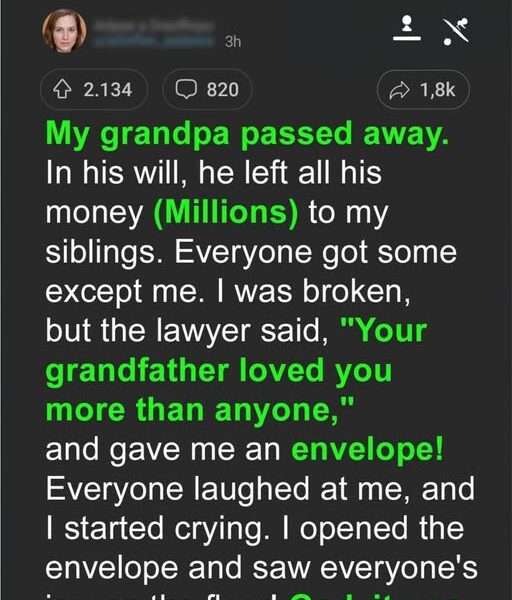Open comments via the speech bubble icon

[x=186, y=90]
